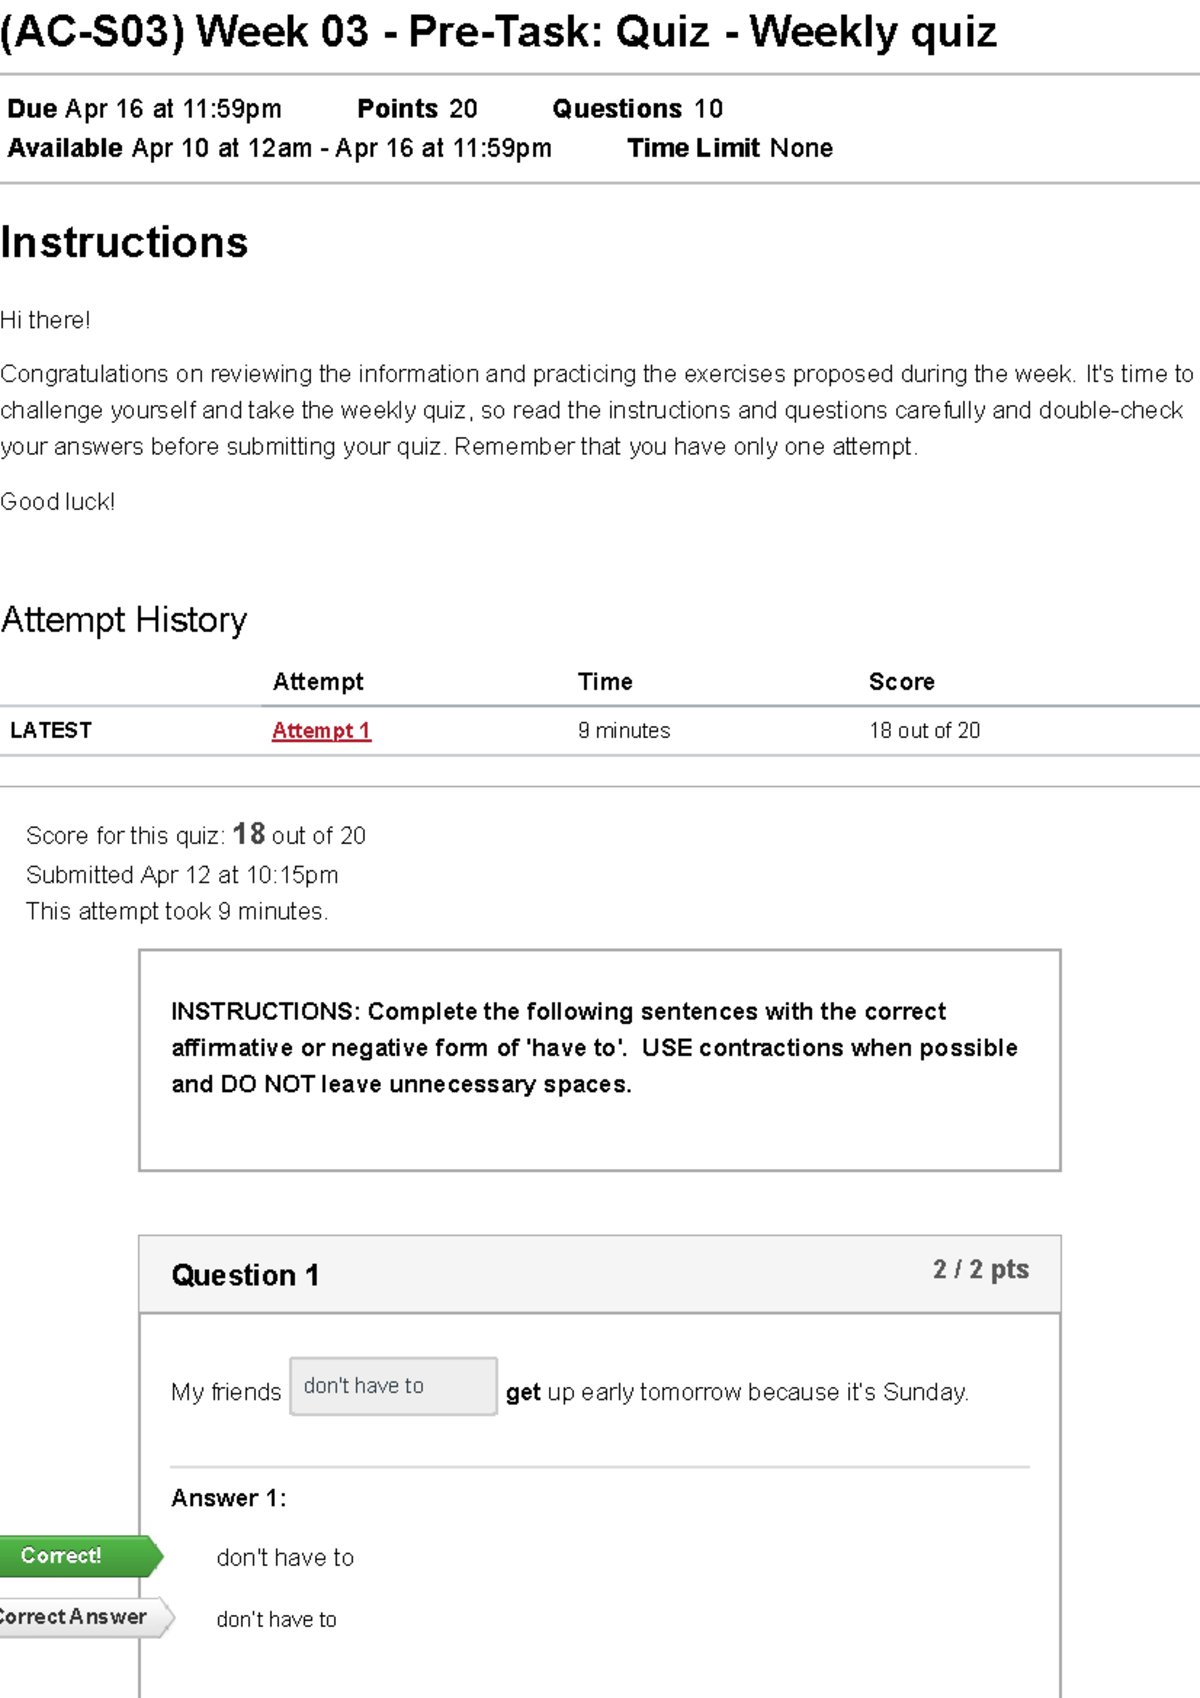
Task: Click the bold INSTRUCTIONS text box
Action: 594,1048
